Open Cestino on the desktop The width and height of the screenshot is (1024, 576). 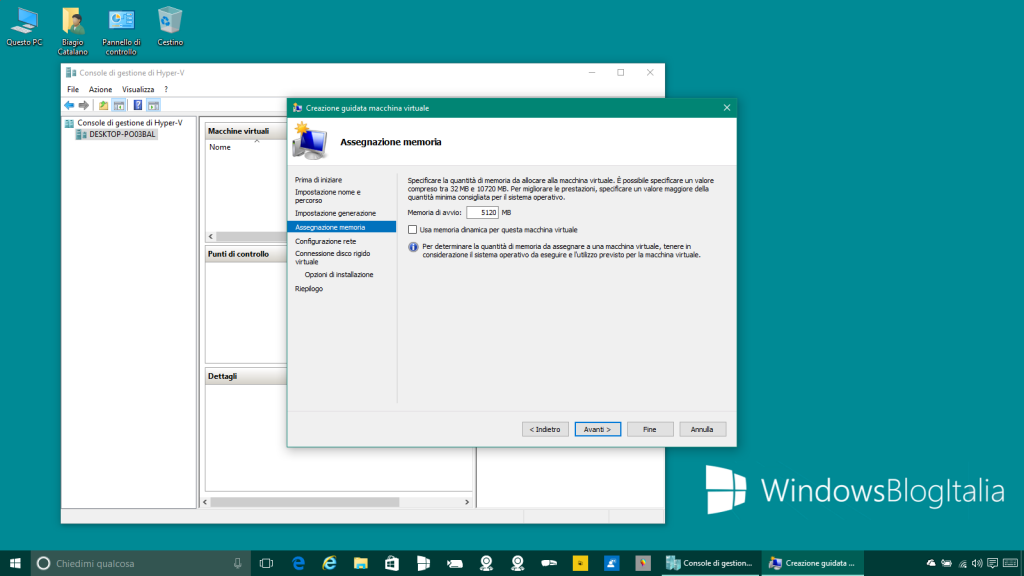click(x=170, y=27)
